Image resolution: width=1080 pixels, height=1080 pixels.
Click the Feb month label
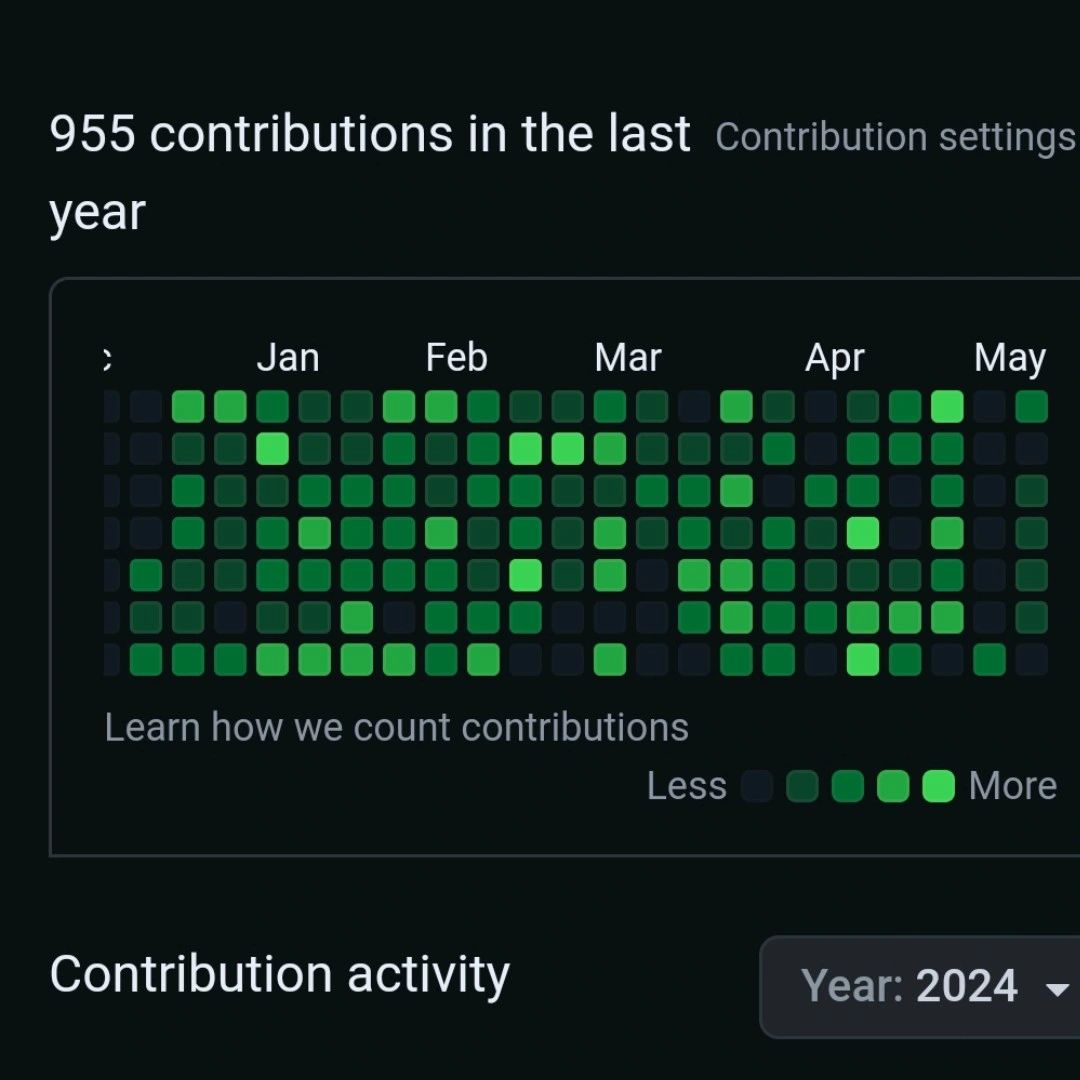tap(456, 357)
